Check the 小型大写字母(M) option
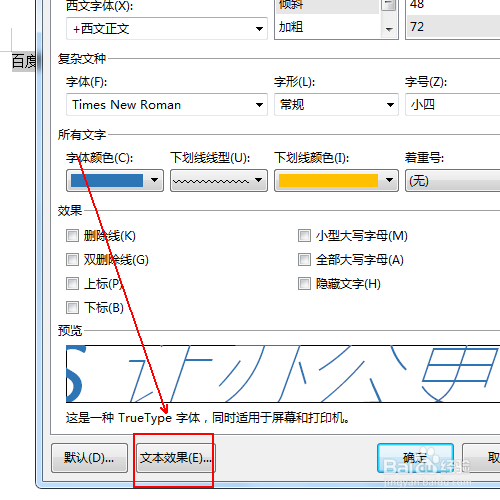Image resolution: width=500 pixels, height=500 pixels. tap(304, 236)
